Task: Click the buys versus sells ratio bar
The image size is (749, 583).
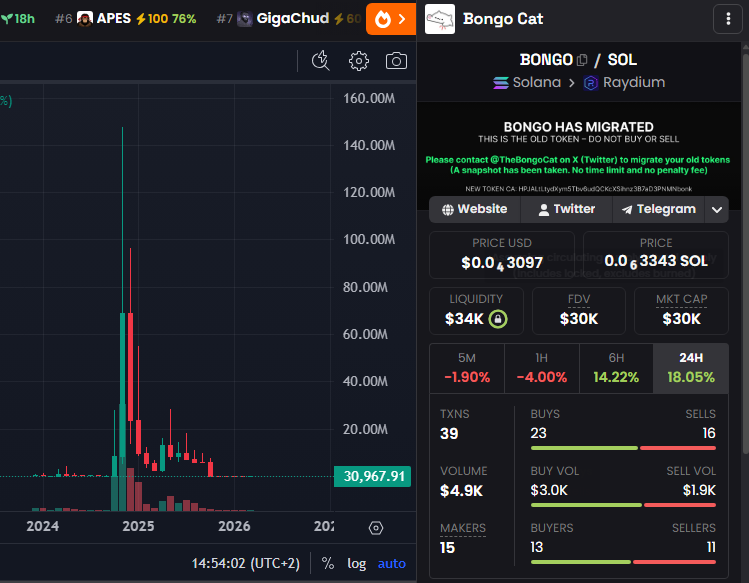Action: pyautogui.click(x=623, y=448)
